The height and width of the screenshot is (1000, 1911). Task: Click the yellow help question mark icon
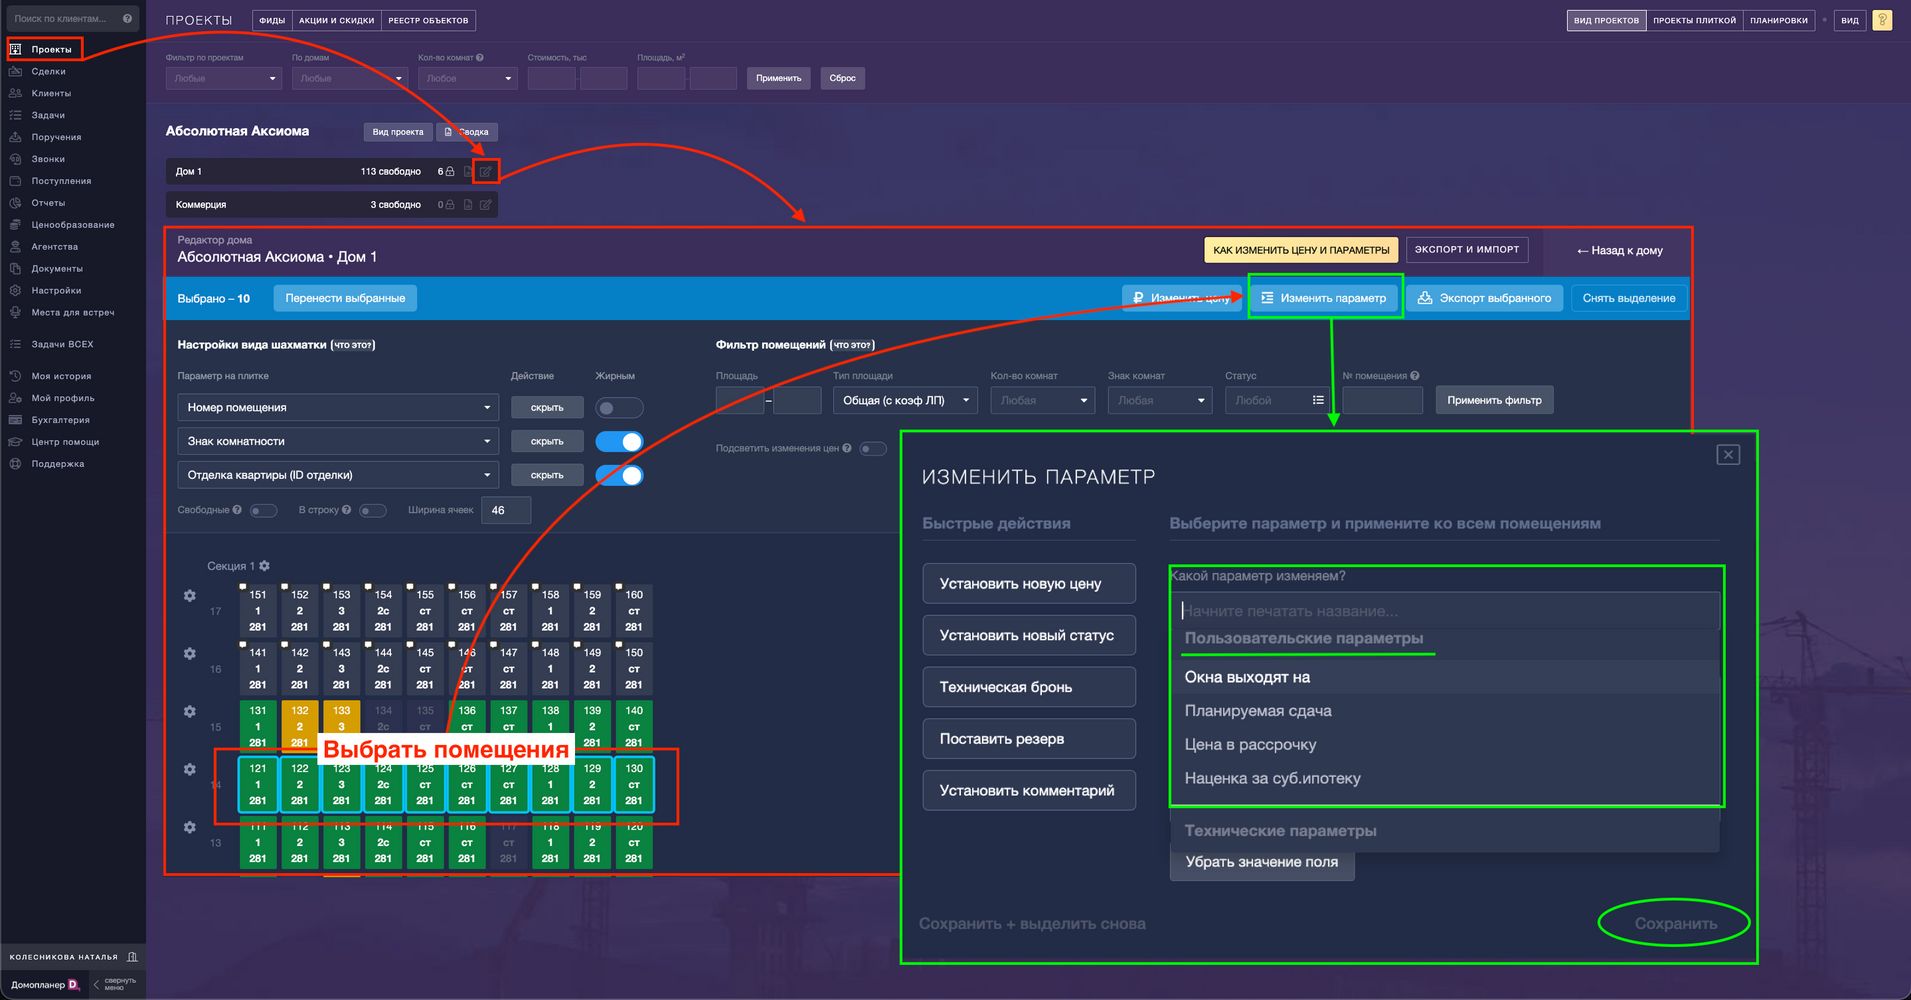point(1882,20)
